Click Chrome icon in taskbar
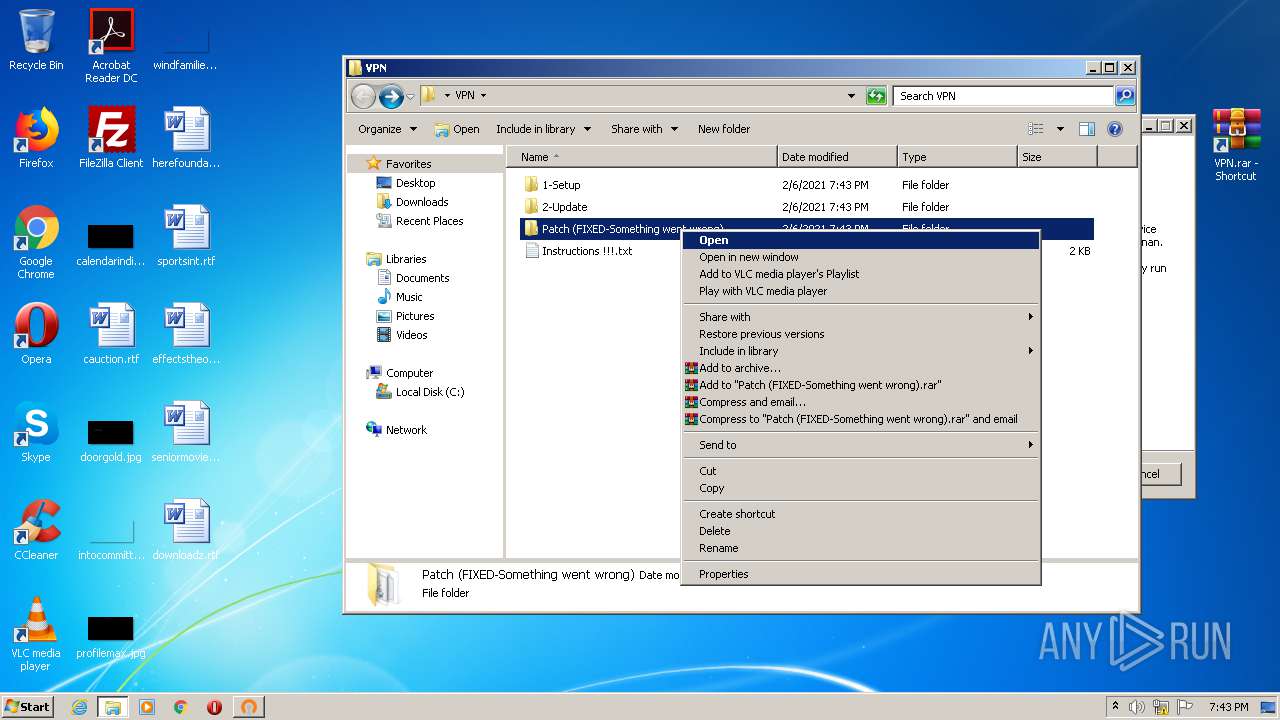Image resolution: width=1280 pixels, height=720 pixels. click(x=181, y=707)
